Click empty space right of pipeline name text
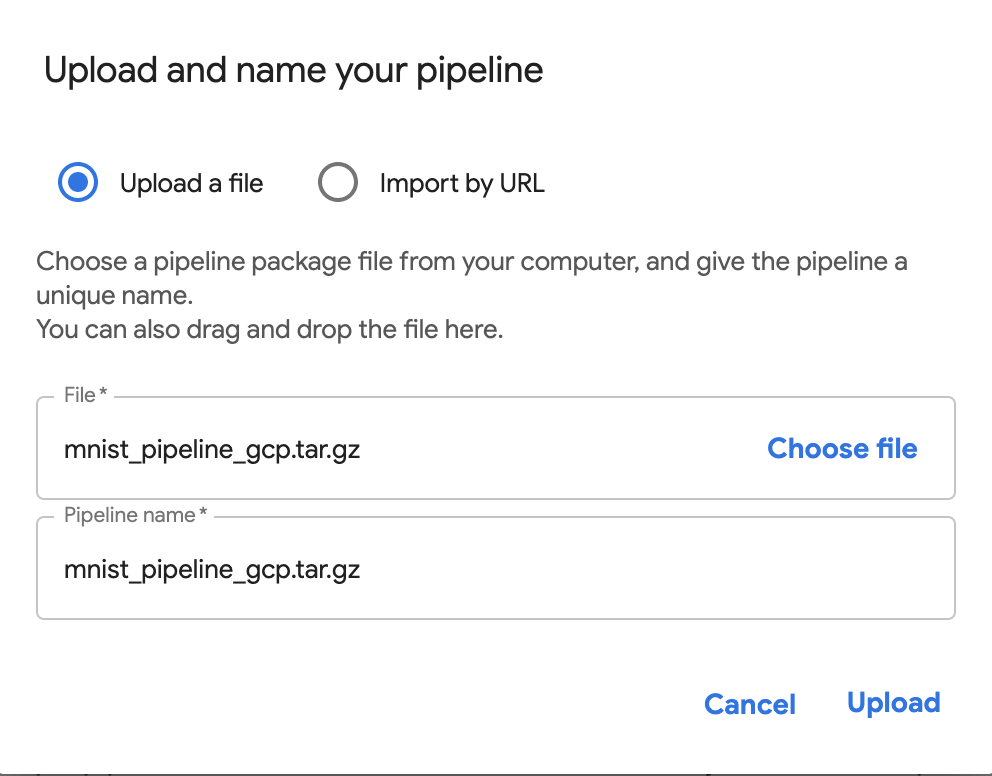This screenshot has width=992, height=776. coord(650,570)
